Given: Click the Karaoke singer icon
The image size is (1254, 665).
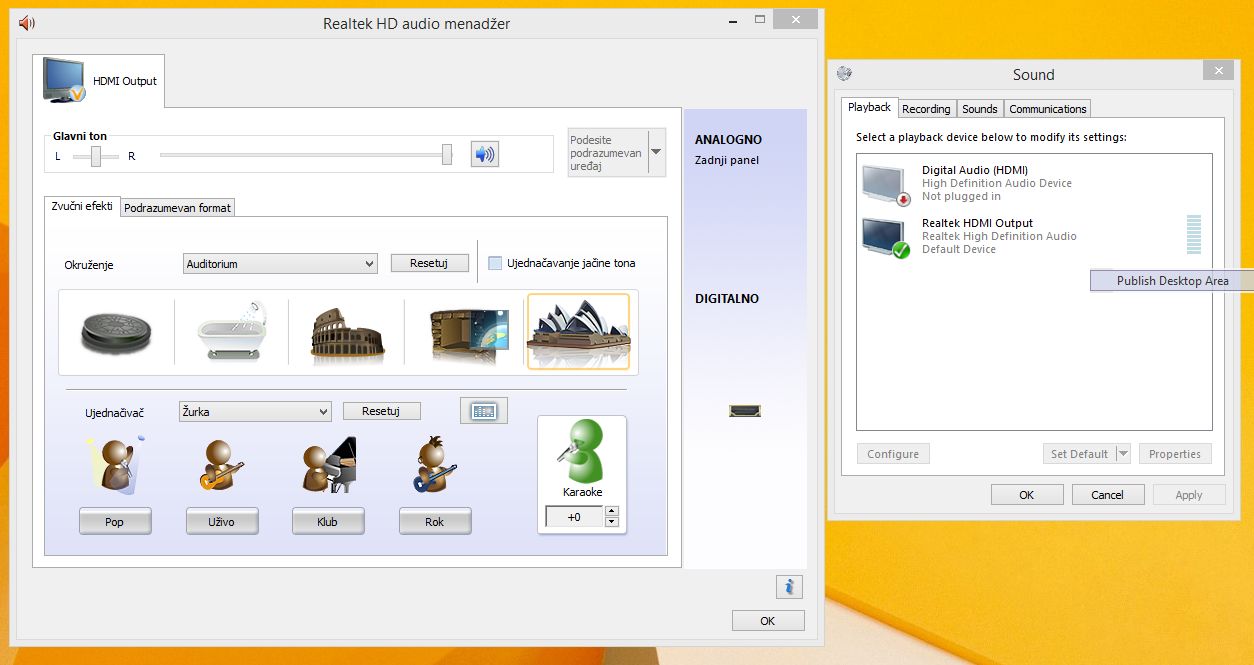Looking at the screenshot, I should pyautogui.click(x=581, y=453).
